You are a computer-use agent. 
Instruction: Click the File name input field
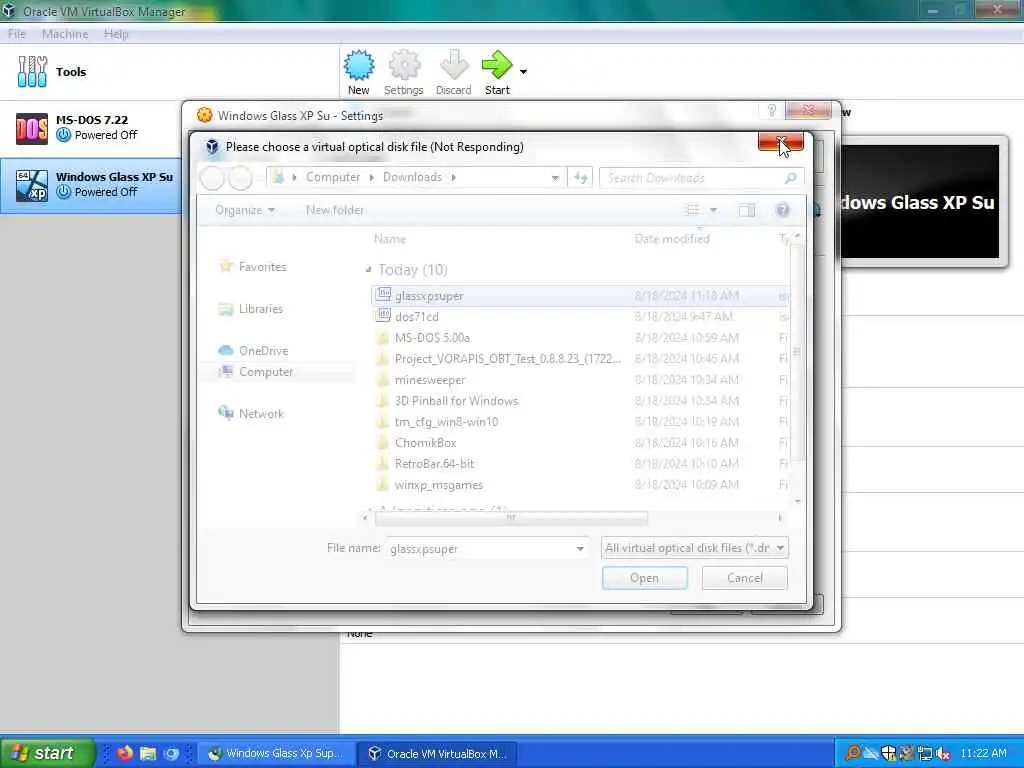point(480,549)
